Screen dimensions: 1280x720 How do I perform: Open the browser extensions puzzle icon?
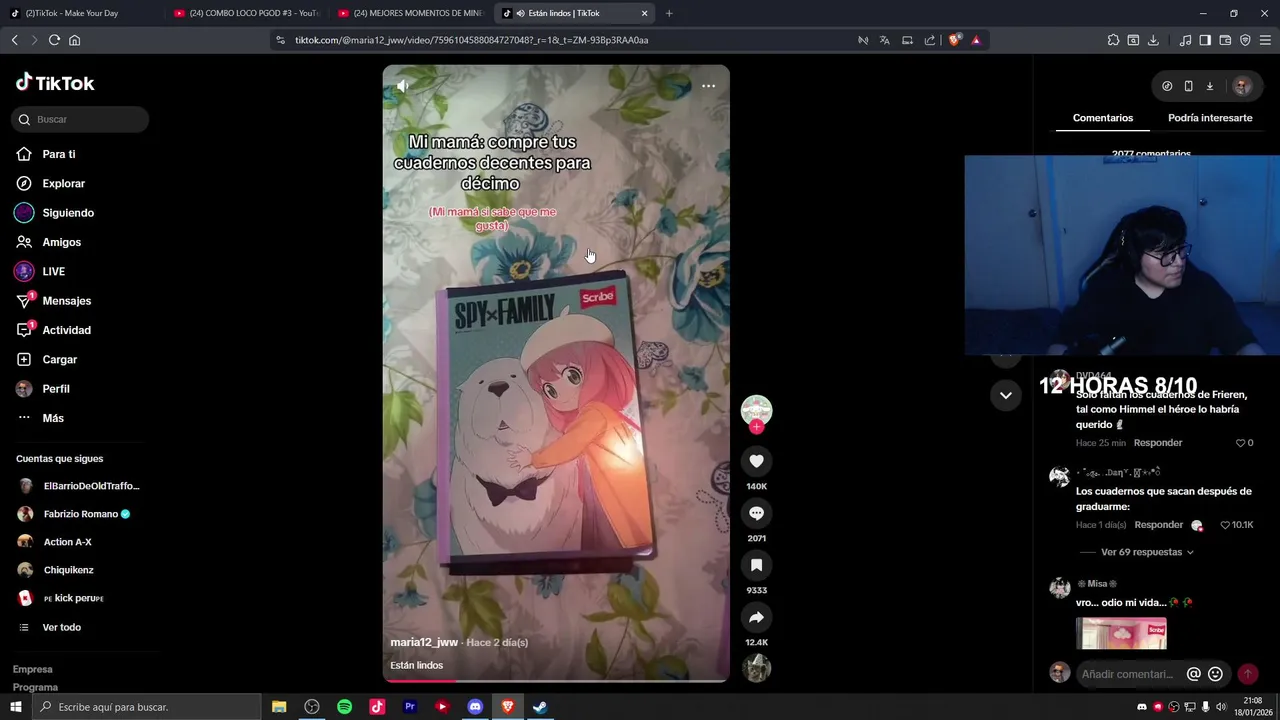click(1113, 40)
